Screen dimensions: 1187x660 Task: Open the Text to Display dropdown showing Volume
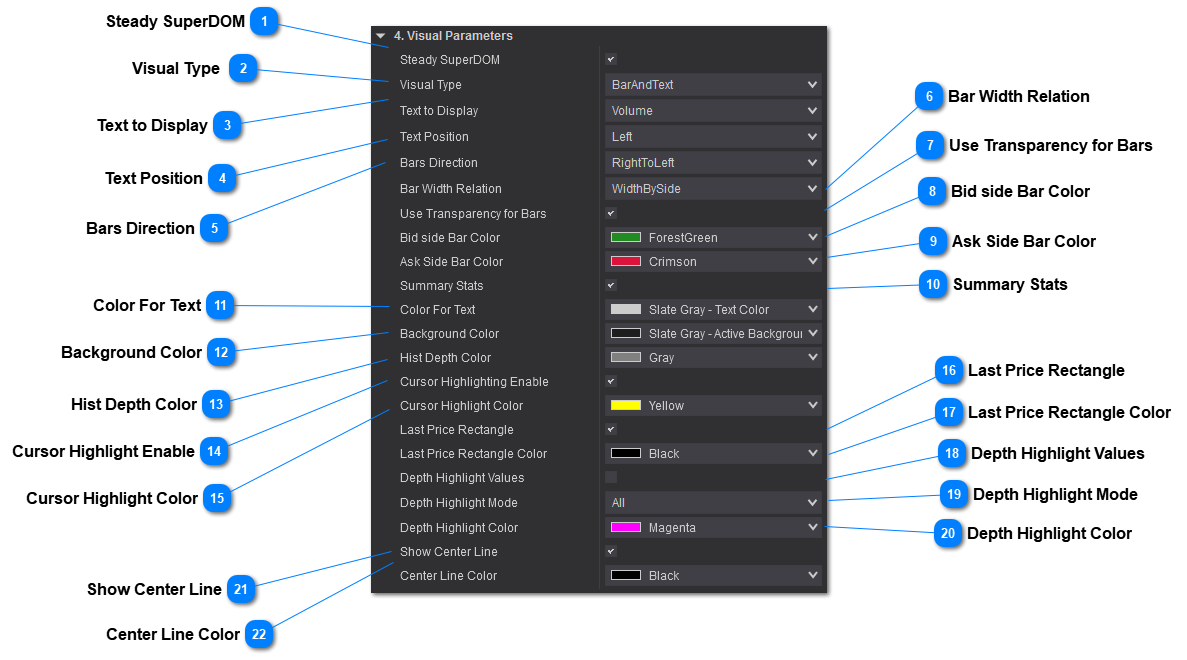coord(713,111)
